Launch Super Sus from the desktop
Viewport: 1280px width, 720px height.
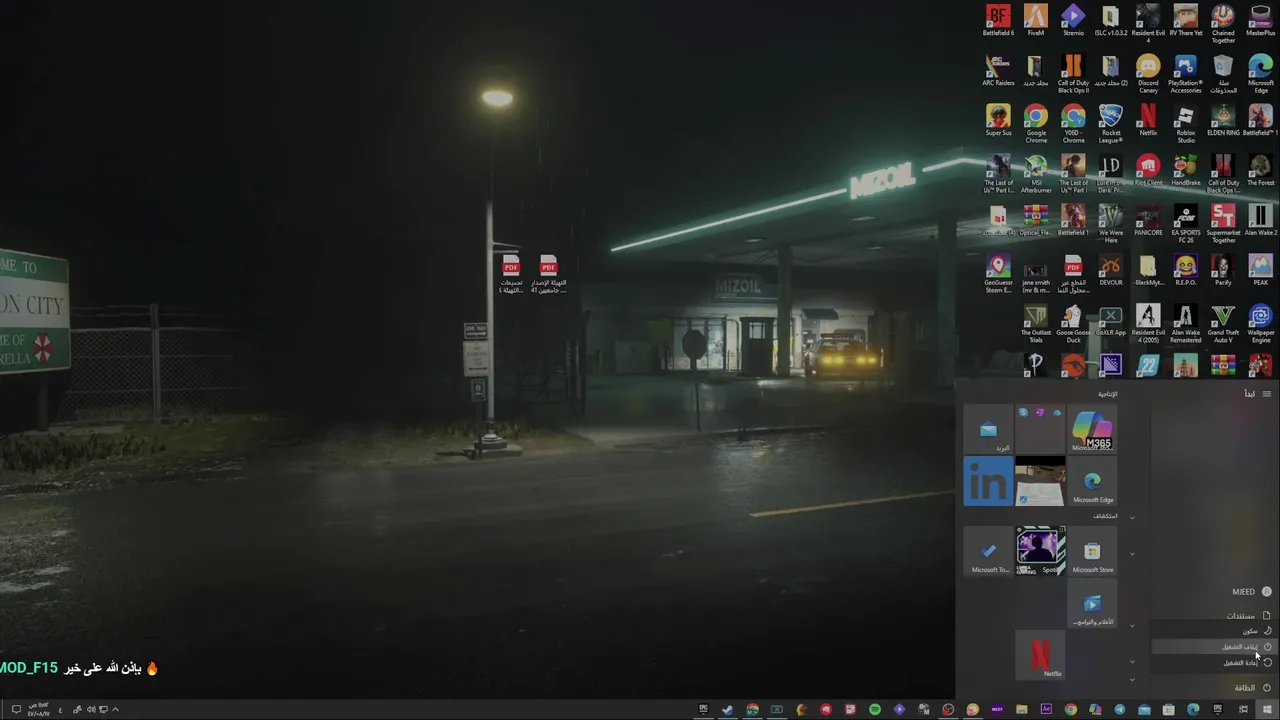[x=998, y=120]
